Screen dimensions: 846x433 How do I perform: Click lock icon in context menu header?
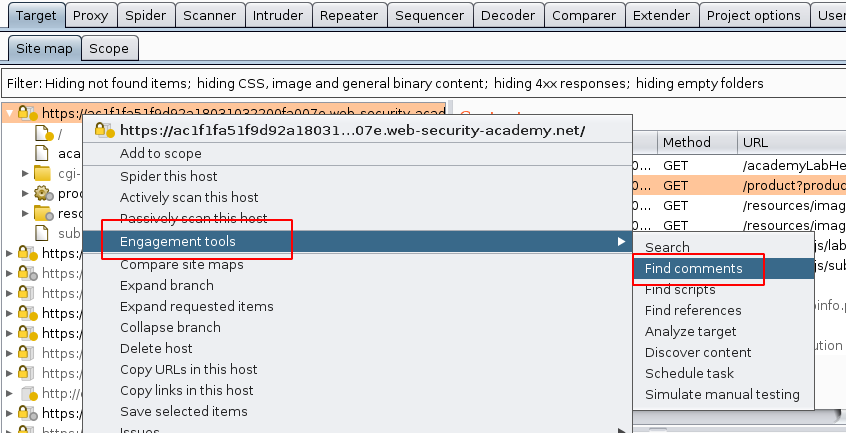[104, 130]
